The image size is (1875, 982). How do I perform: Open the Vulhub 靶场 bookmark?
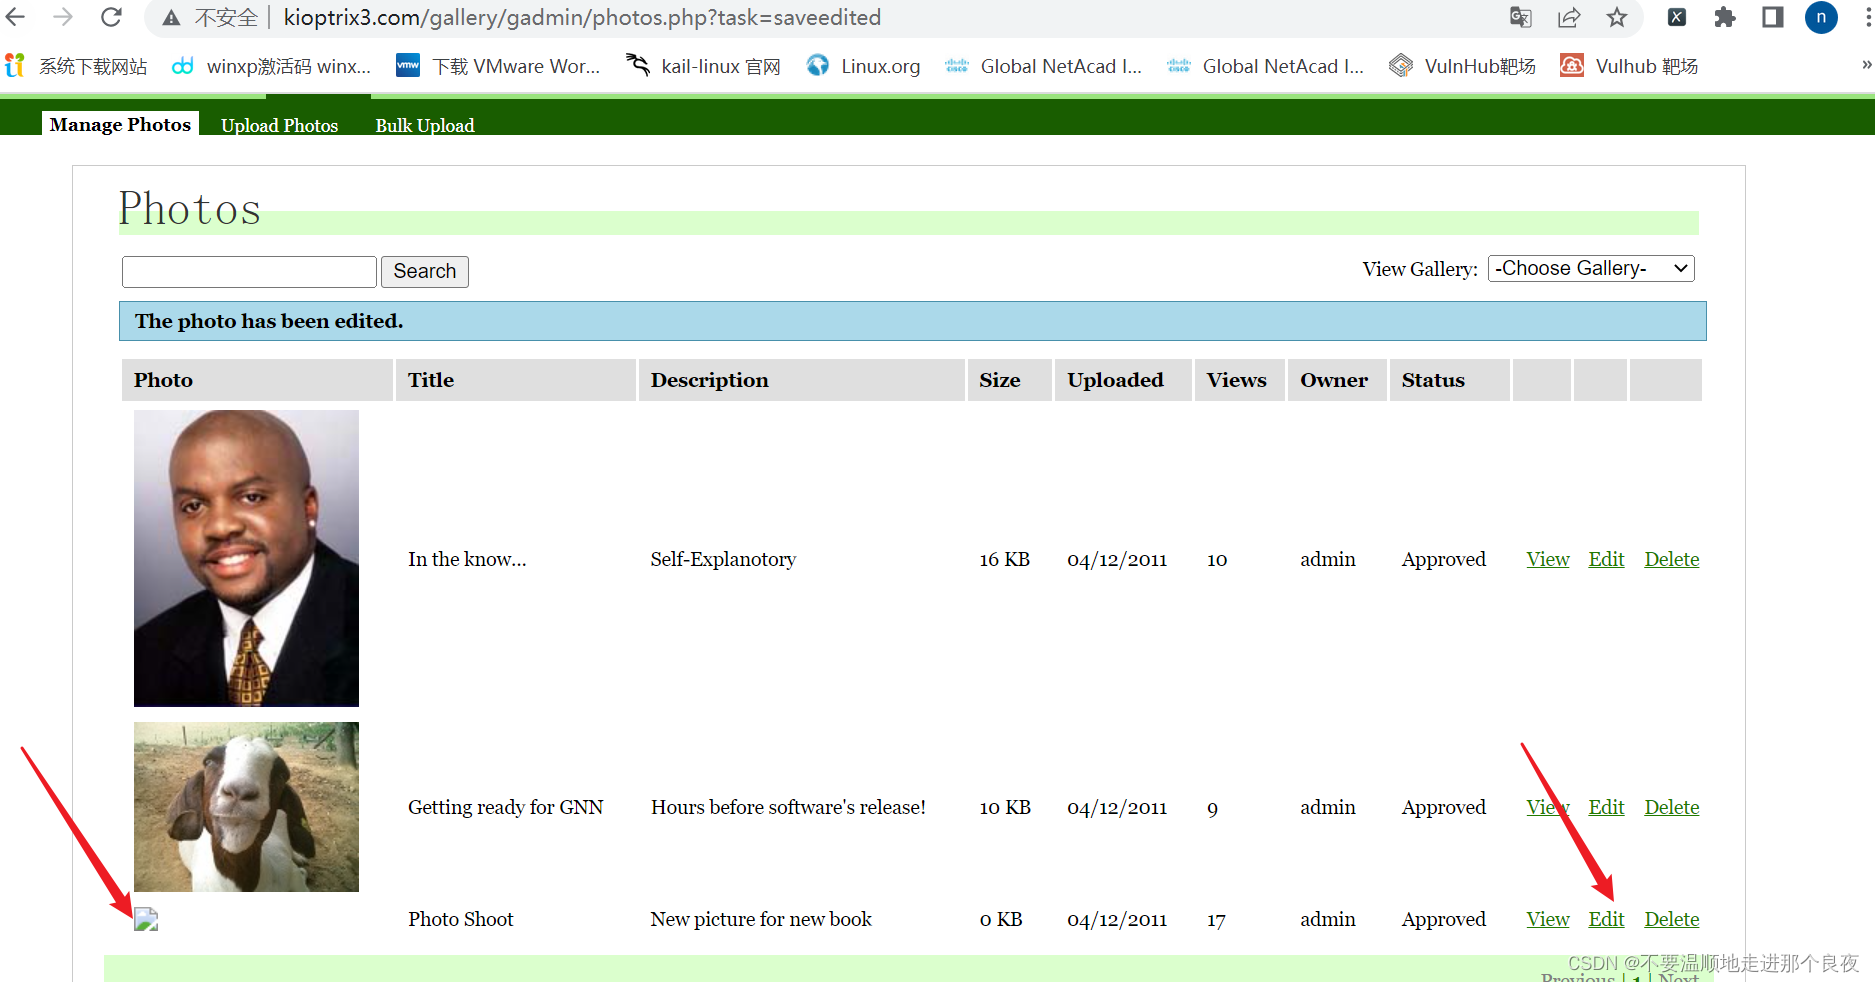click(x=1629, y=66)
